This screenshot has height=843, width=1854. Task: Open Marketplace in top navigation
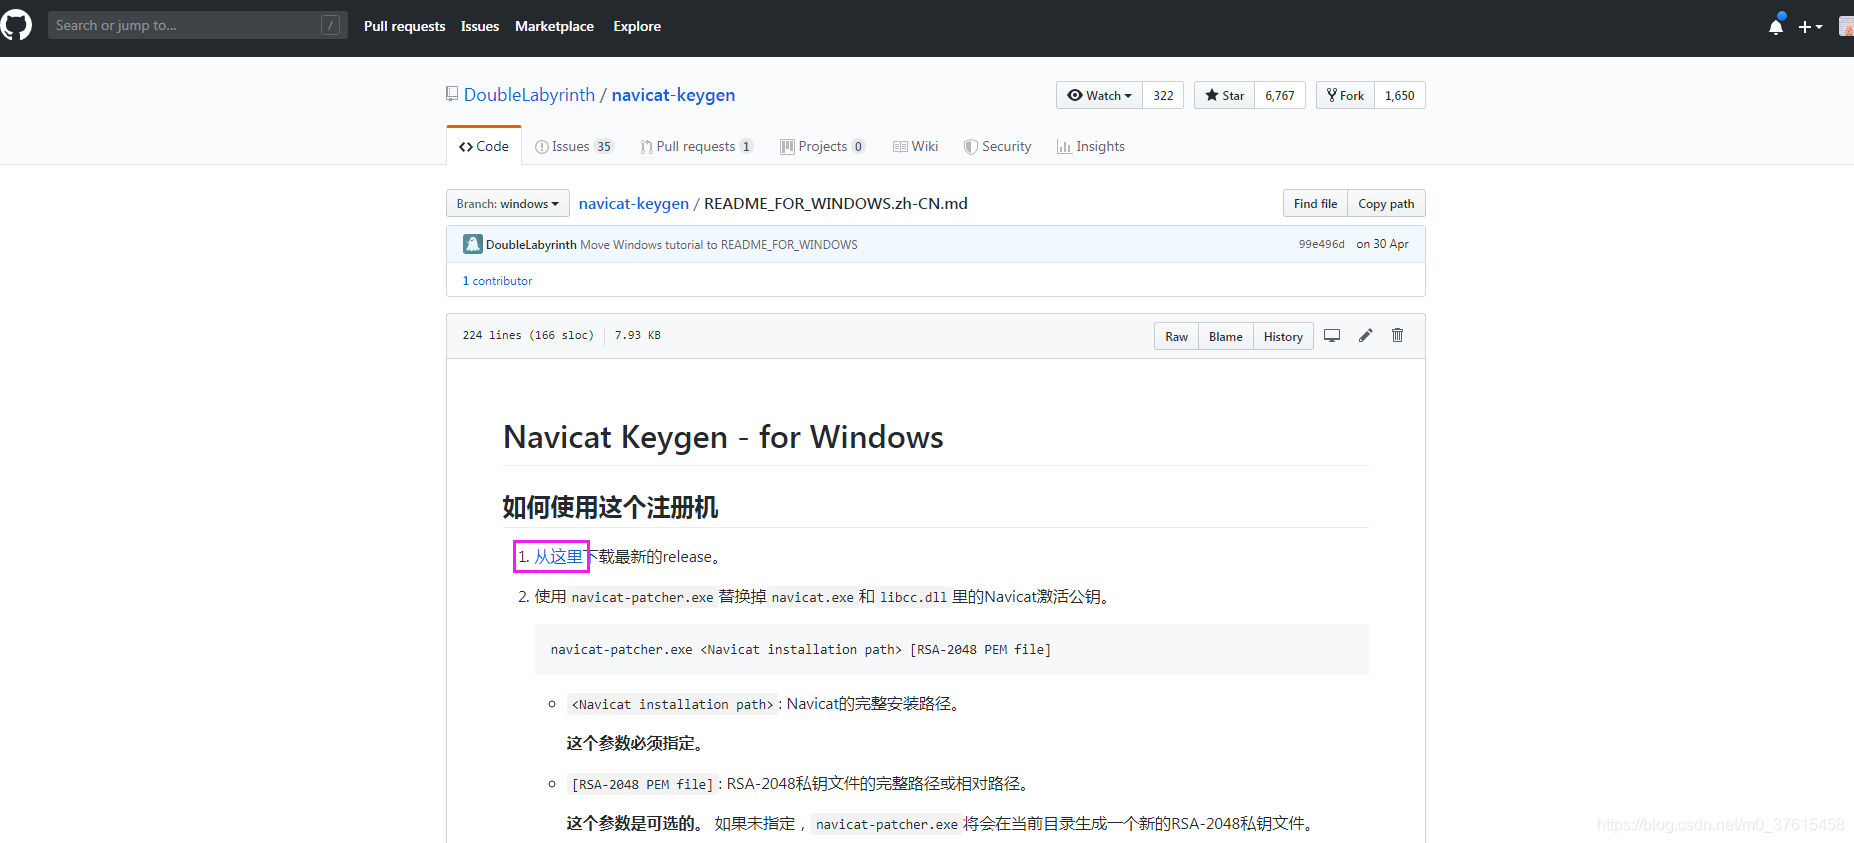pos(554,26)
